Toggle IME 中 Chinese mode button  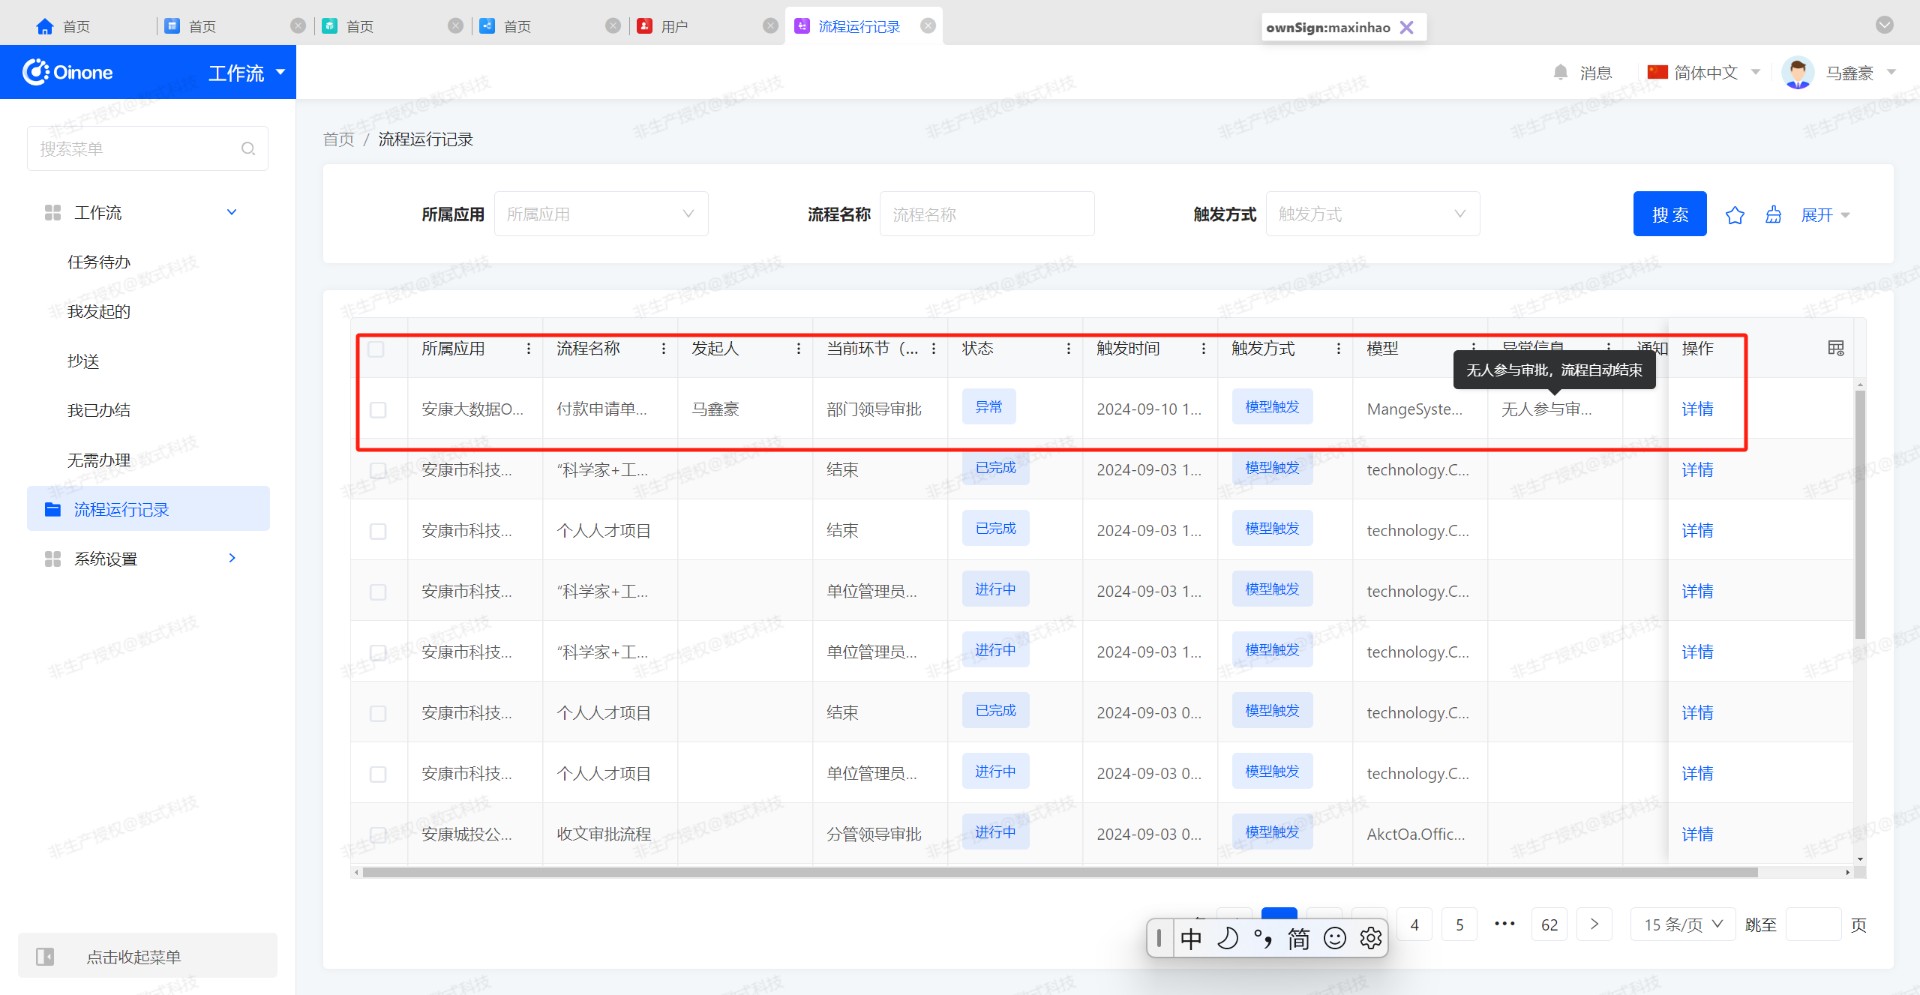tap(1191, 938)
